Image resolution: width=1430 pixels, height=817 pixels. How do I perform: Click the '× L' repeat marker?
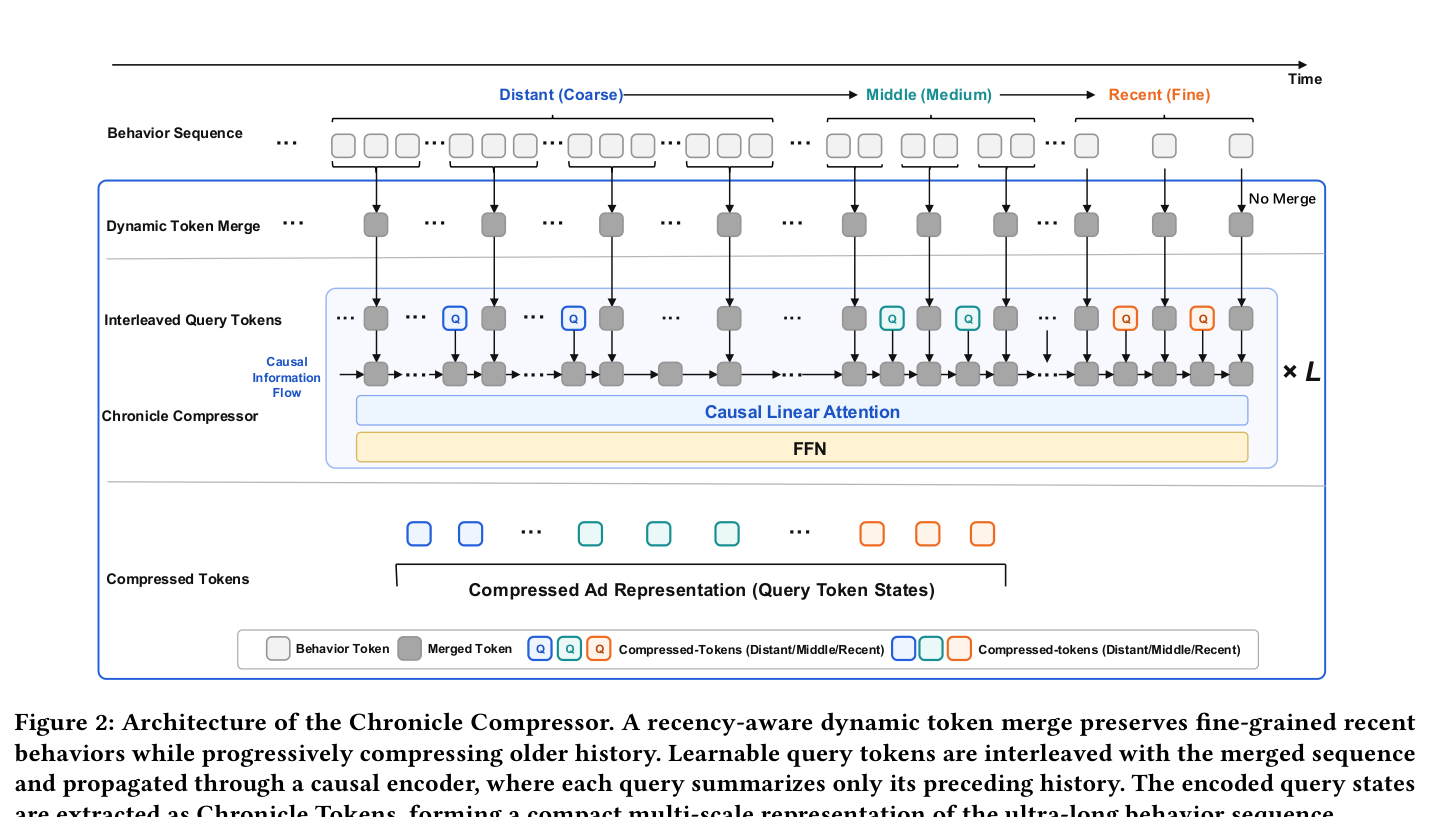(x=1301, y=373)
